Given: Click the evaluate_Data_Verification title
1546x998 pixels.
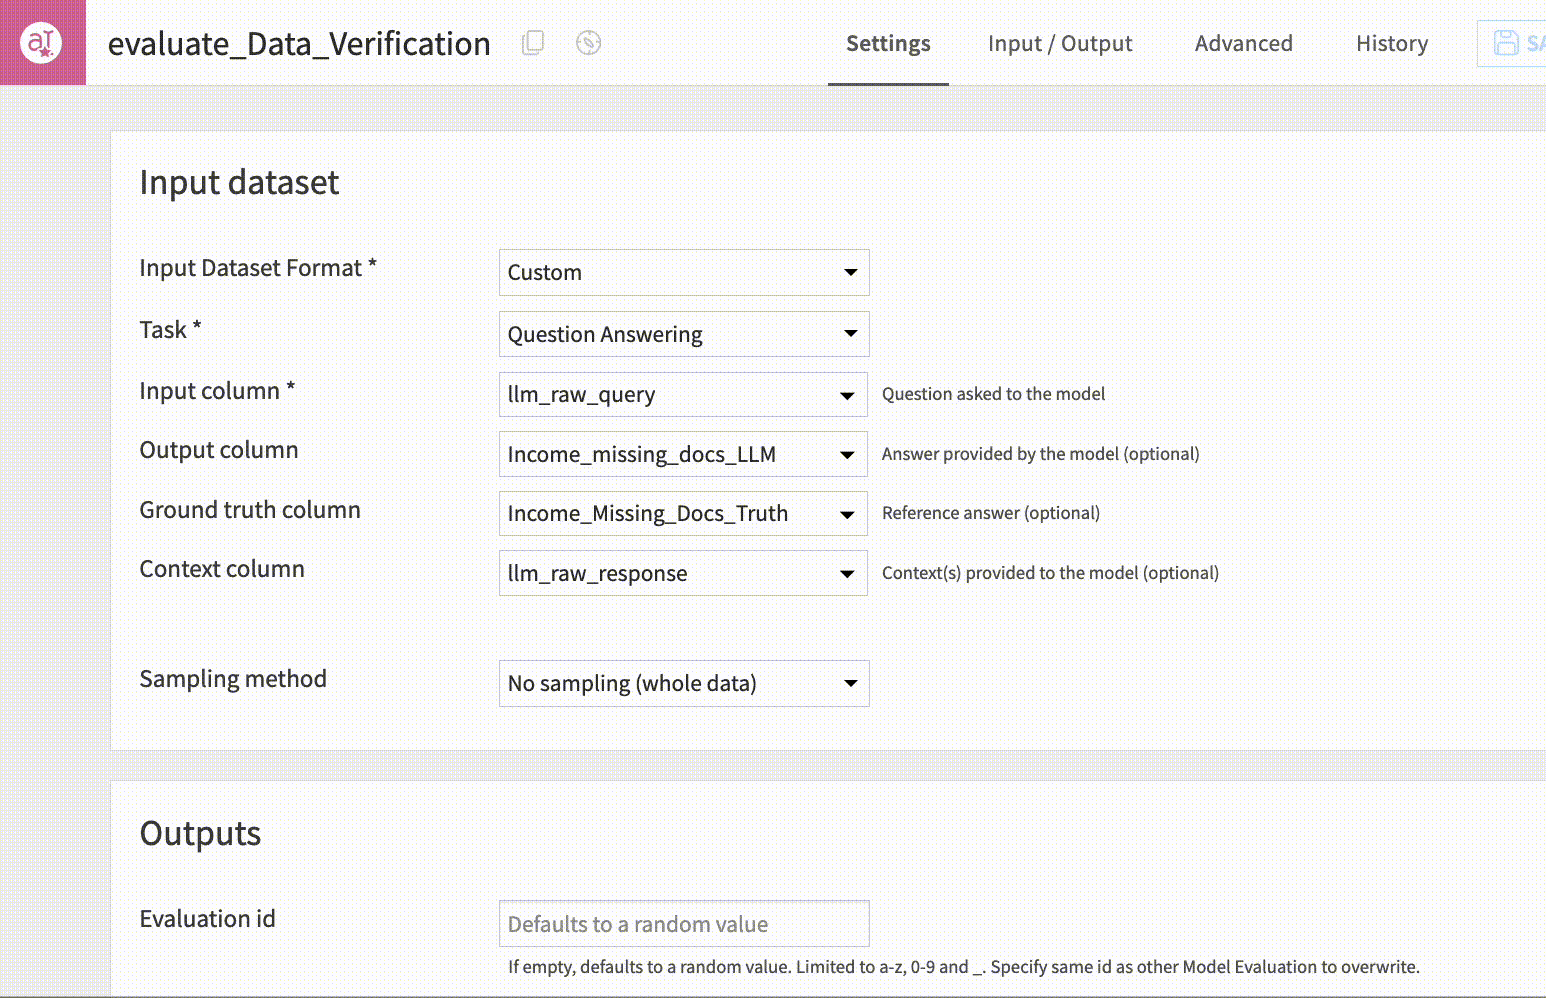Looking at the screenshot, I should [299, 43].
